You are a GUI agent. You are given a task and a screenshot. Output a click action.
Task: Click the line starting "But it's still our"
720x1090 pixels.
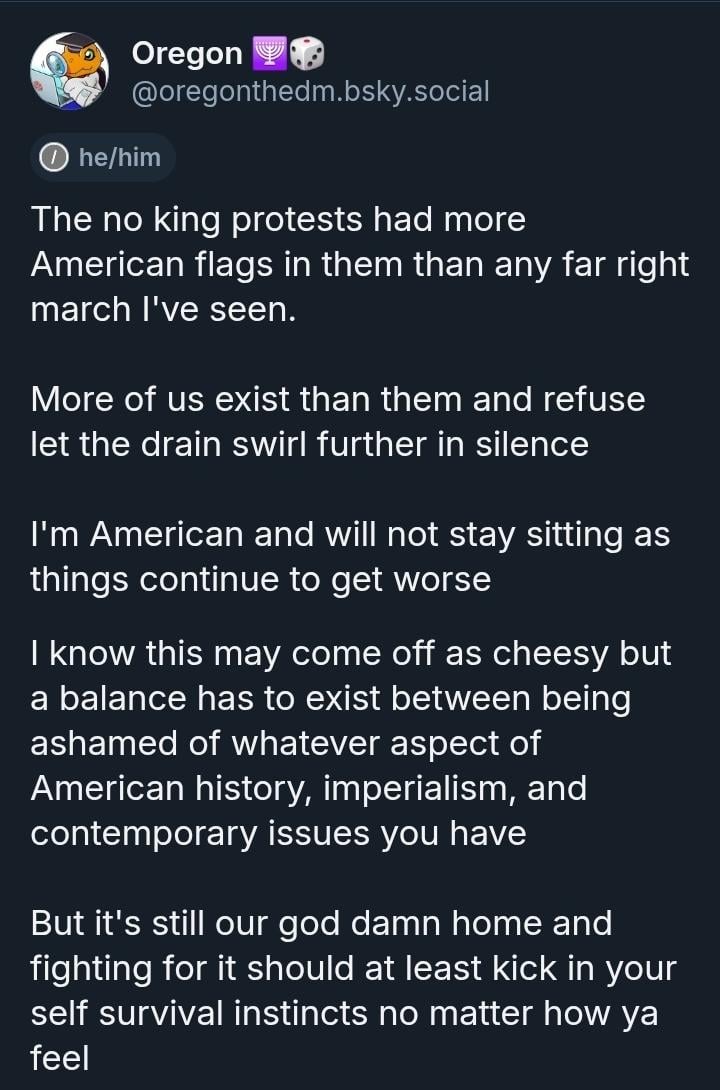[x=321, y=923]
